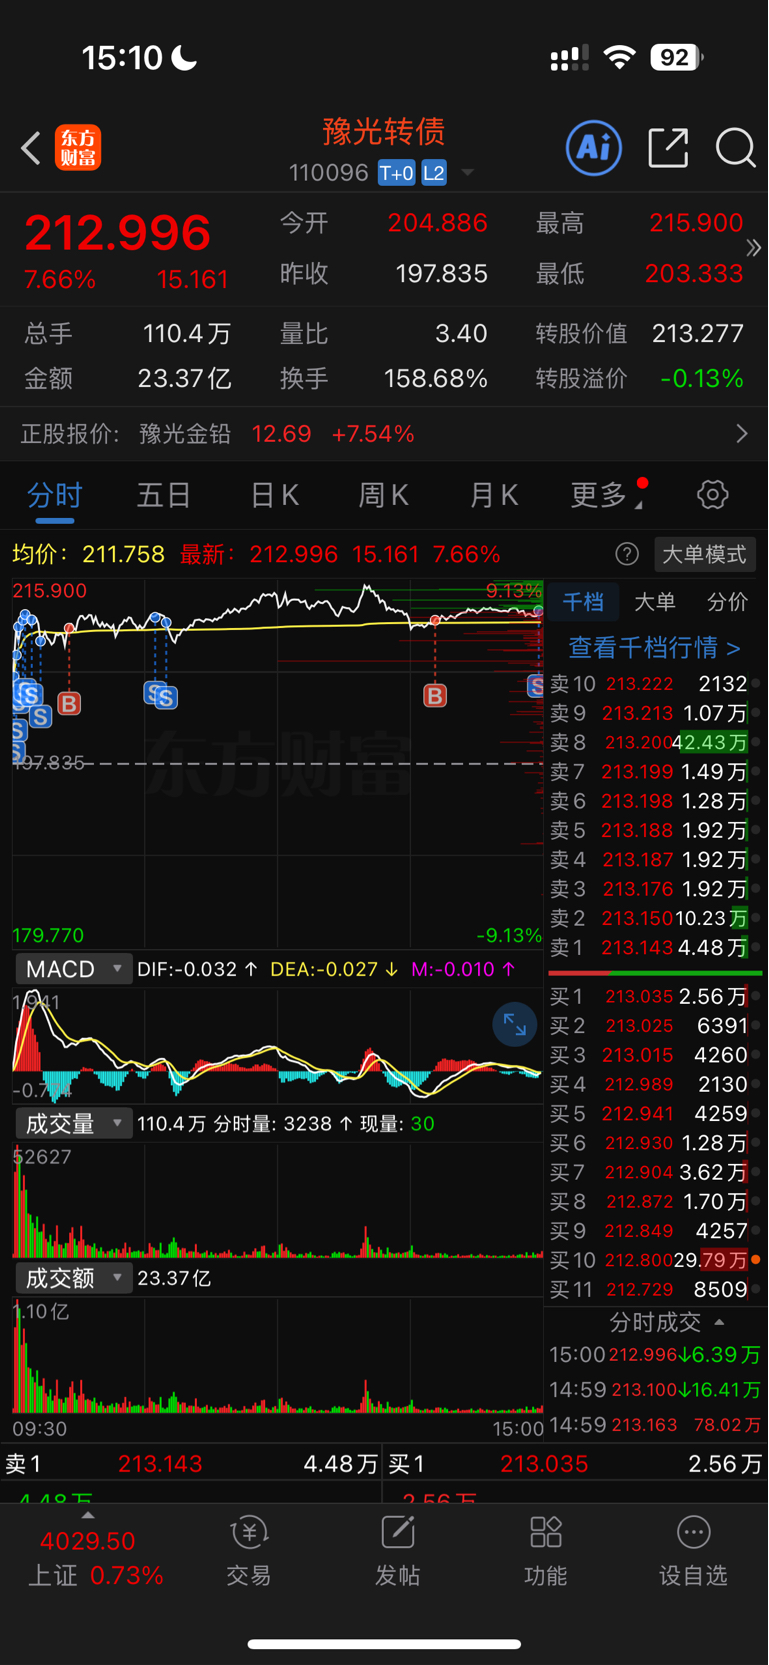Tap the MACD histogram chart area

pos(277,1044)
